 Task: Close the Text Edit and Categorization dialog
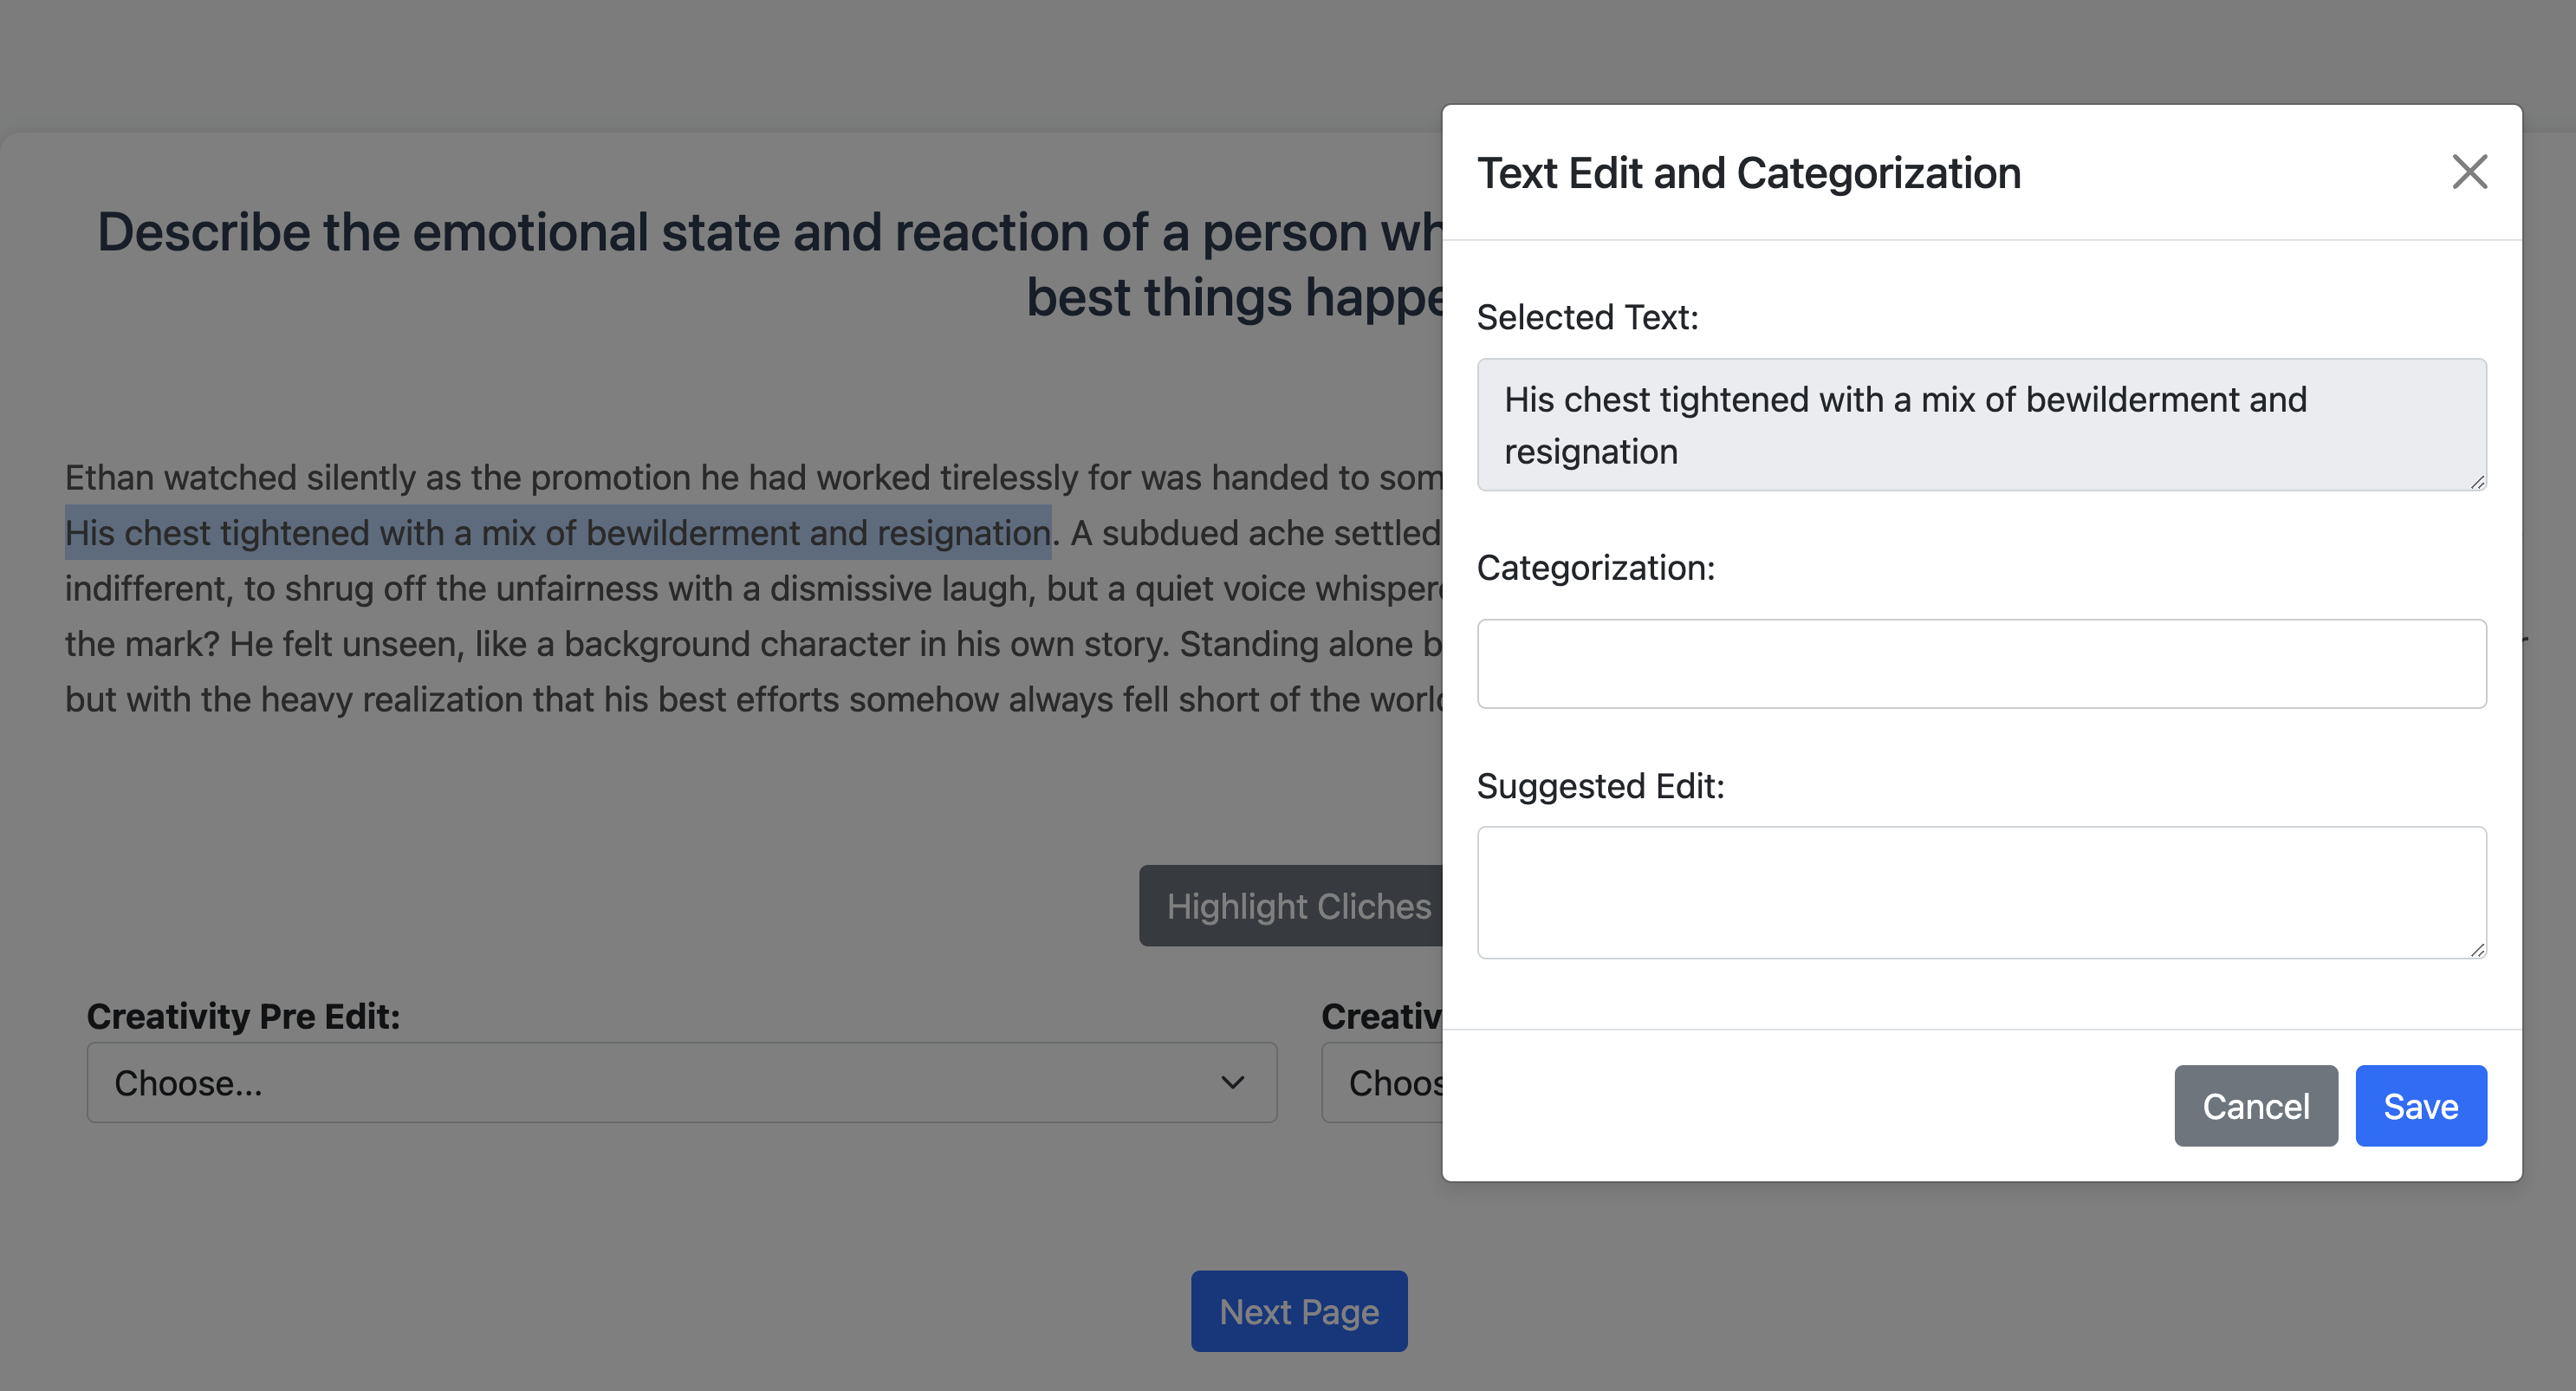2469,172
